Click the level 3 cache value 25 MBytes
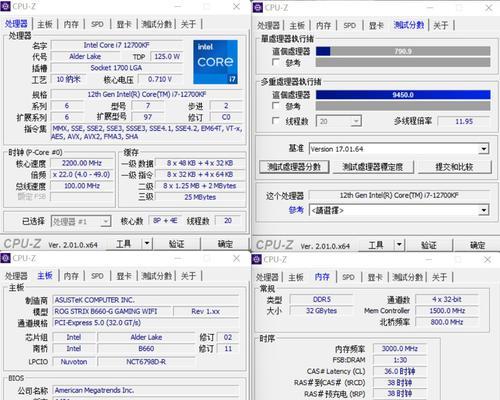This screenshot has height=400, width=500. point(200,197)
